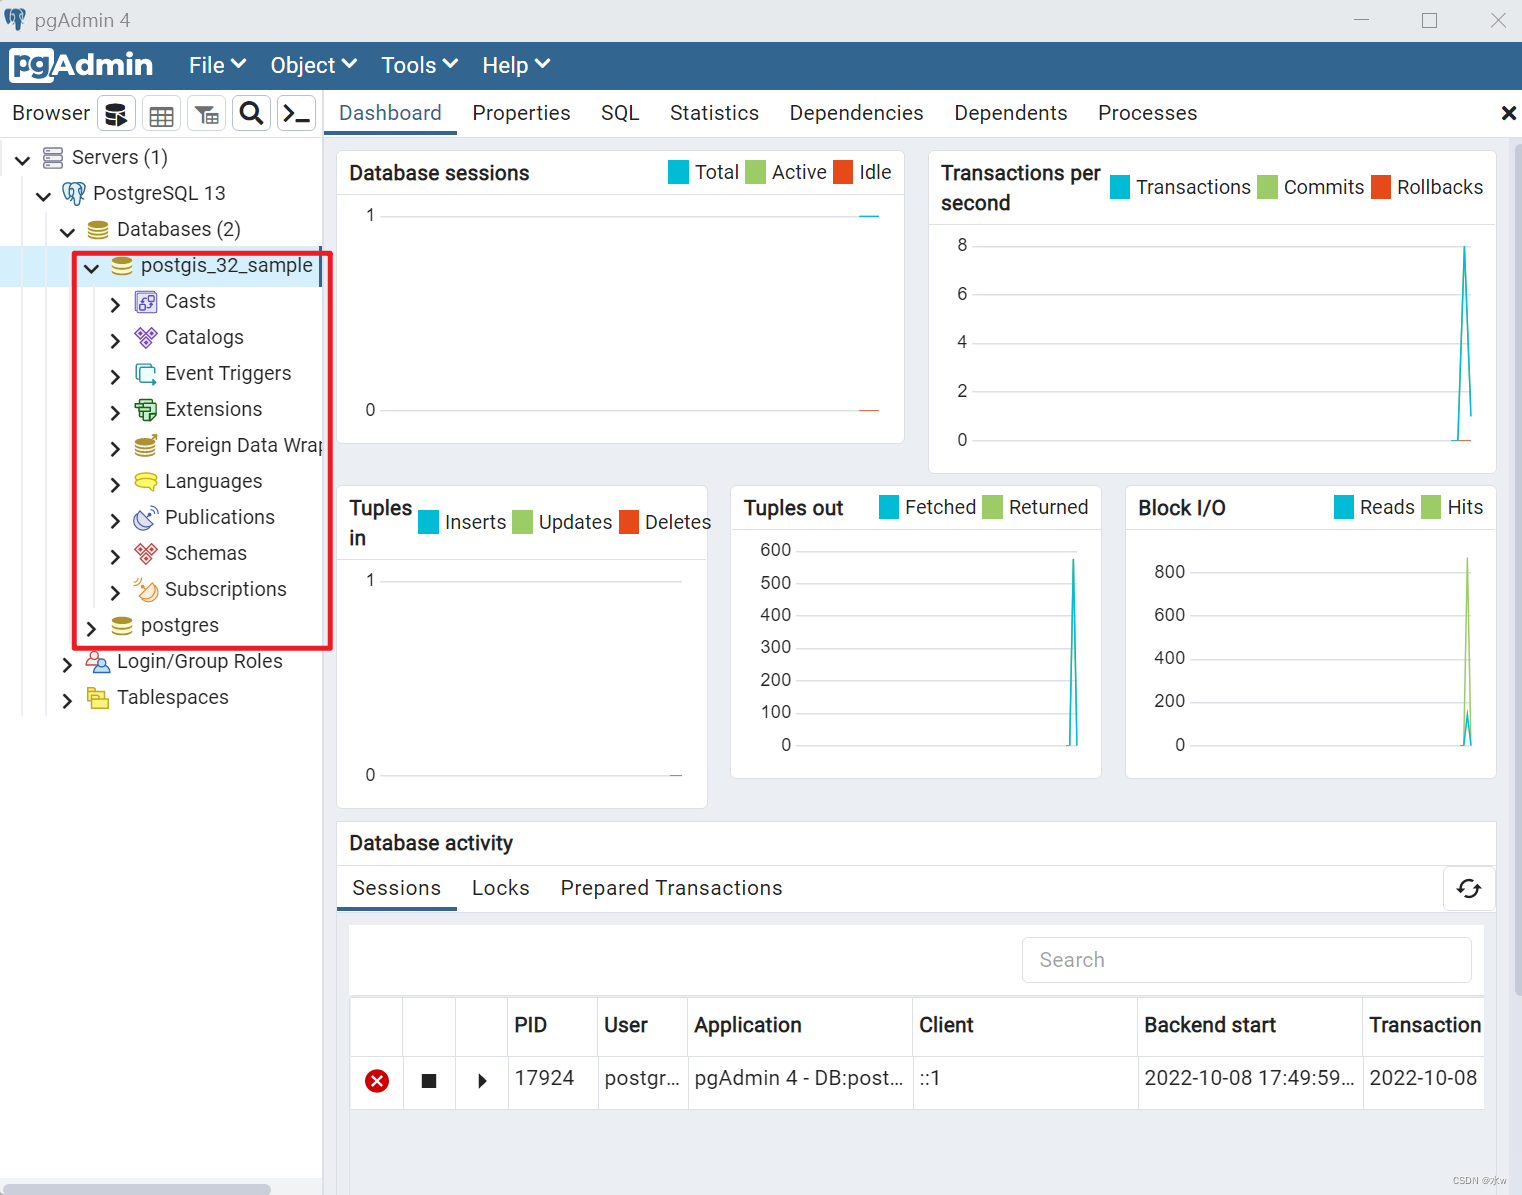Switch to the Statistics tab
The height and width of the screenshot is (1195, 1522).
coord(714,113)
